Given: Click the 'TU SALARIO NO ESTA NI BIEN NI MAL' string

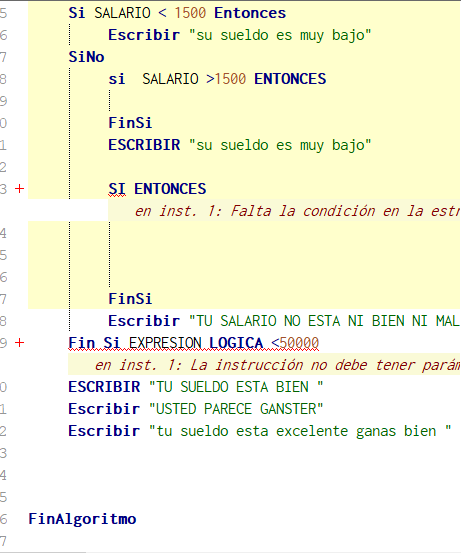Looking at the screenshot, I should (x=324, y=321).
